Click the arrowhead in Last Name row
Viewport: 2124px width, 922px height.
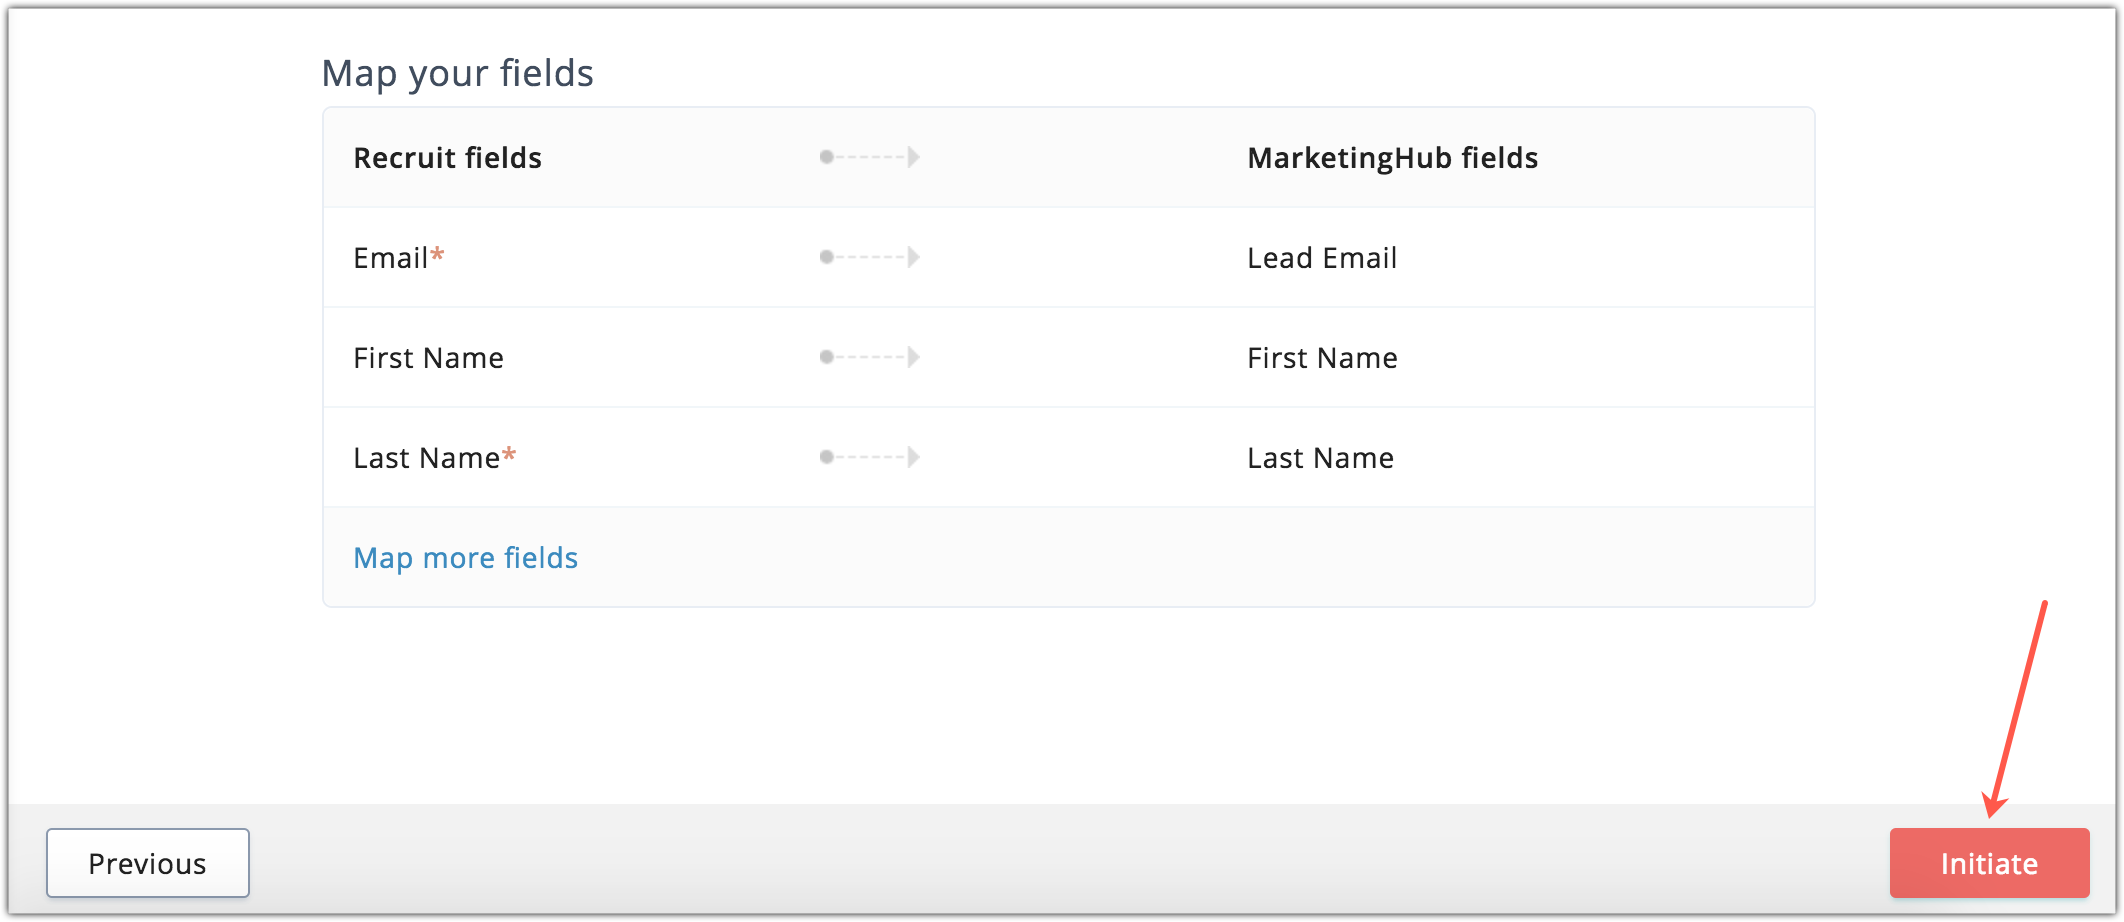(x=914, y=457)
